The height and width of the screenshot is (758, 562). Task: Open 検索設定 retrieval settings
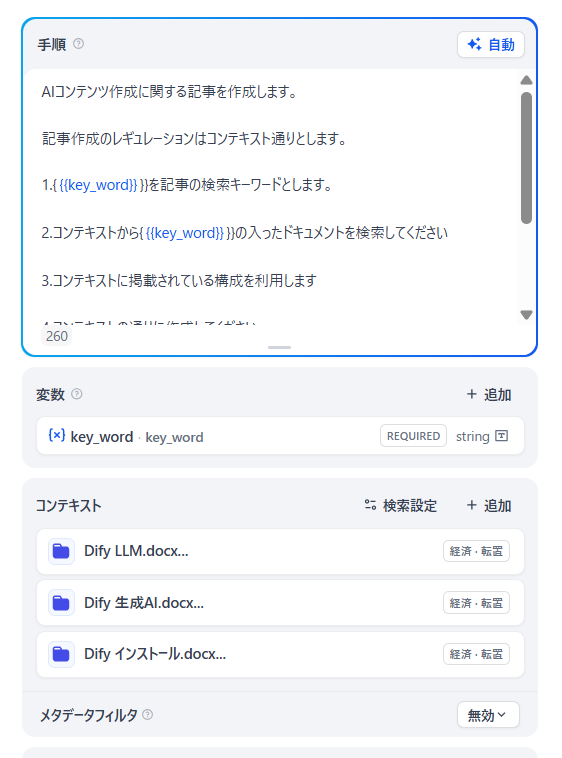tap(401, 506)
